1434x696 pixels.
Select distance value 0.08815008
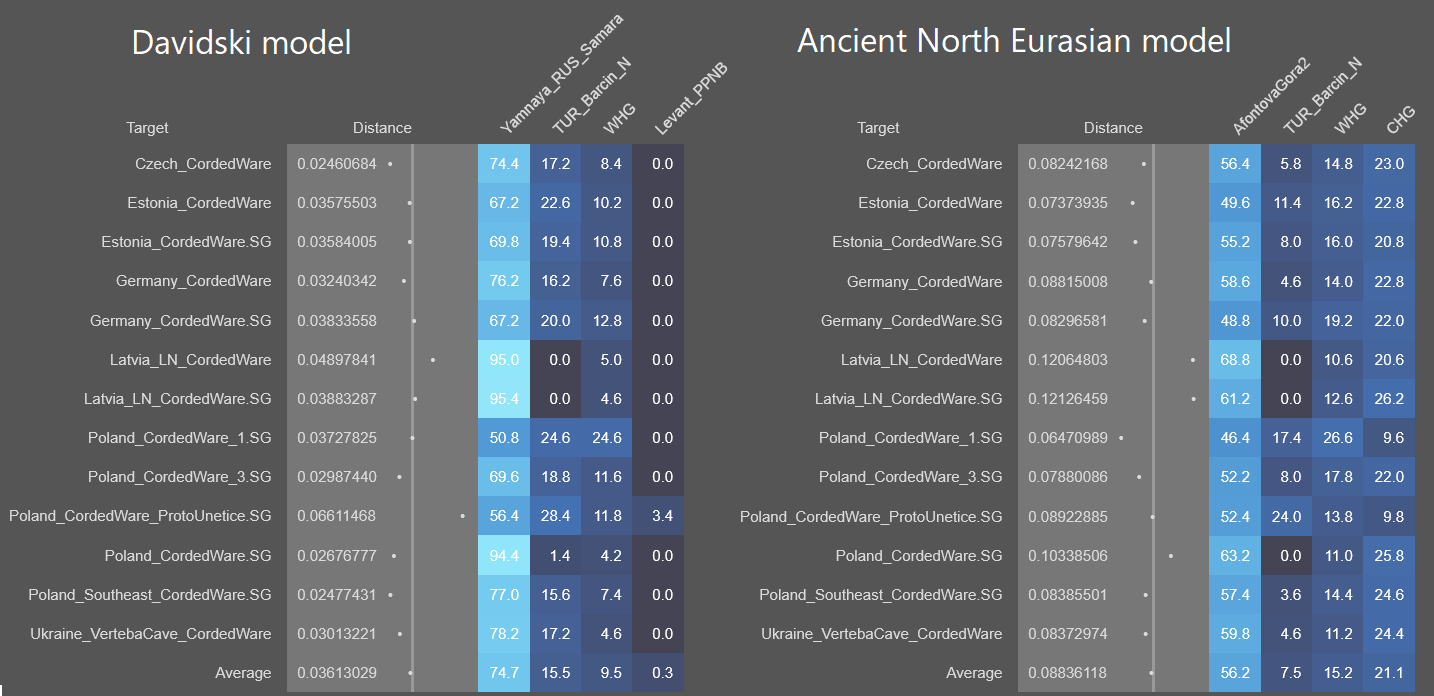point(1068,281)
